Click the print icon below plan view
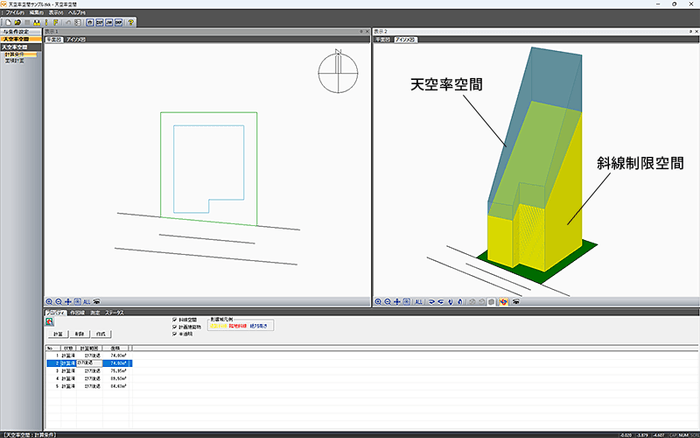This screenshot has width=700, height=438. pos(97,300)
